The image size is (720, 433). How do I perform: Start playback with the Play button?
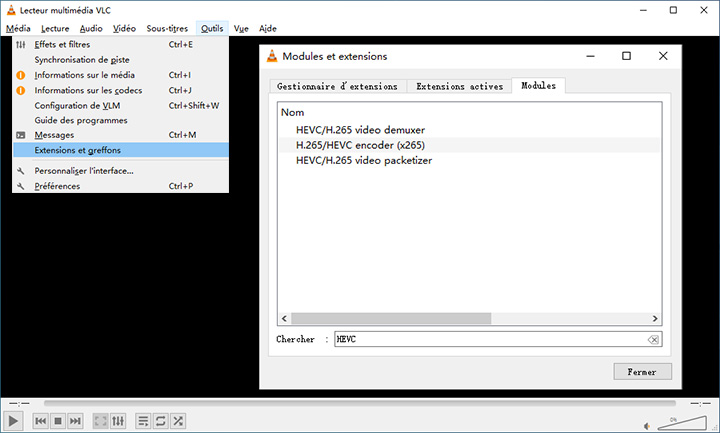point(13,421)
